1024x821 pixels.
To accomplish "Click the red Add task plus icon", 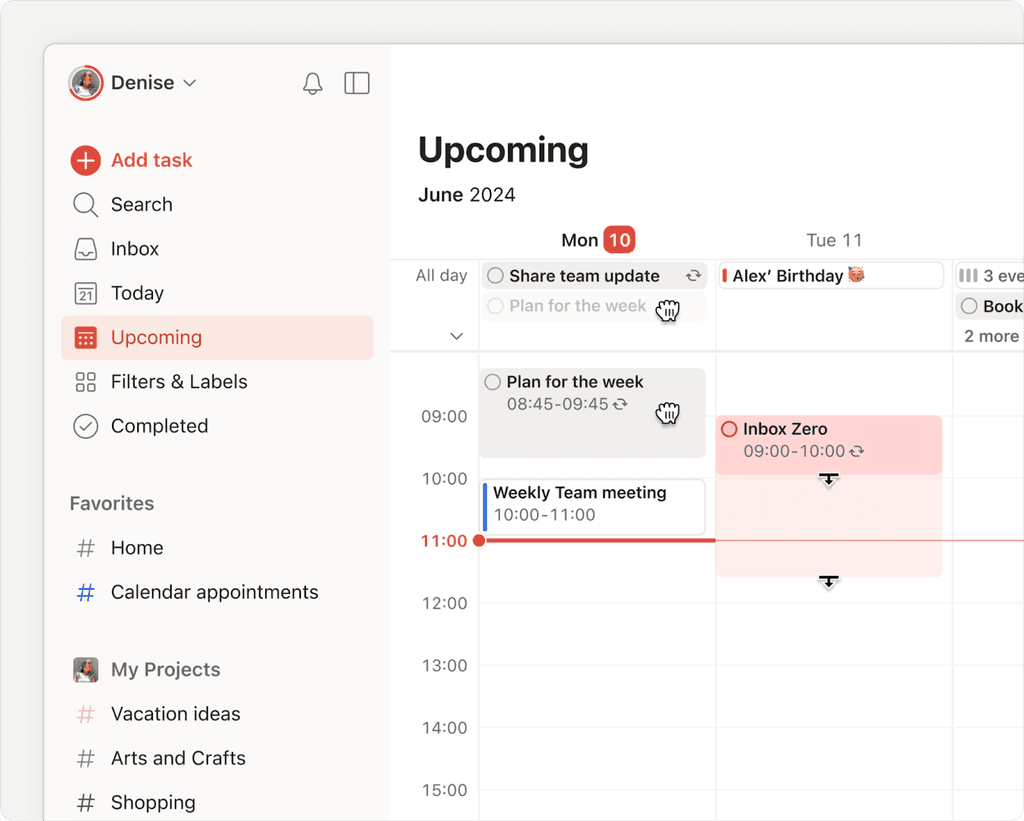I will pyautogui.click(x=86, y=160).
